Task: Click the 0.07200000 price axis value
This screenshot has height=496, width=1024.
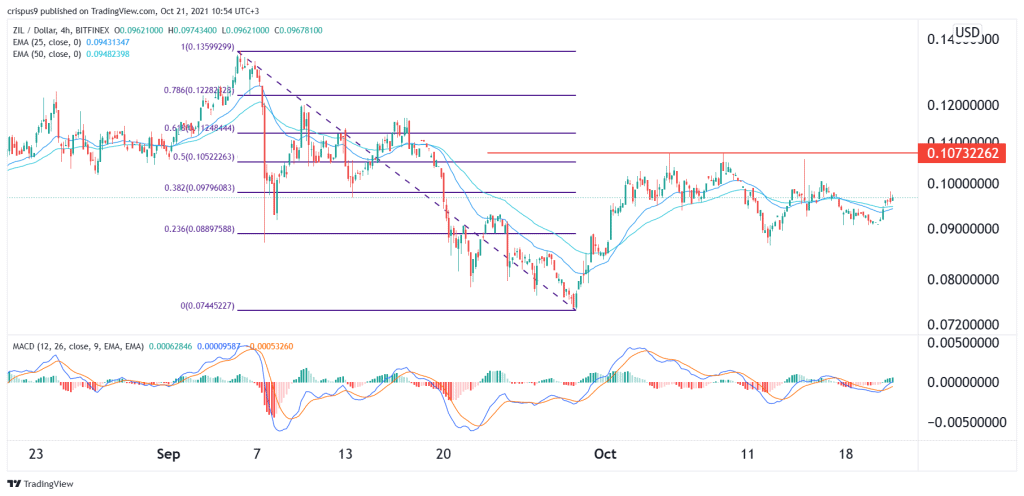Action: 962,324
